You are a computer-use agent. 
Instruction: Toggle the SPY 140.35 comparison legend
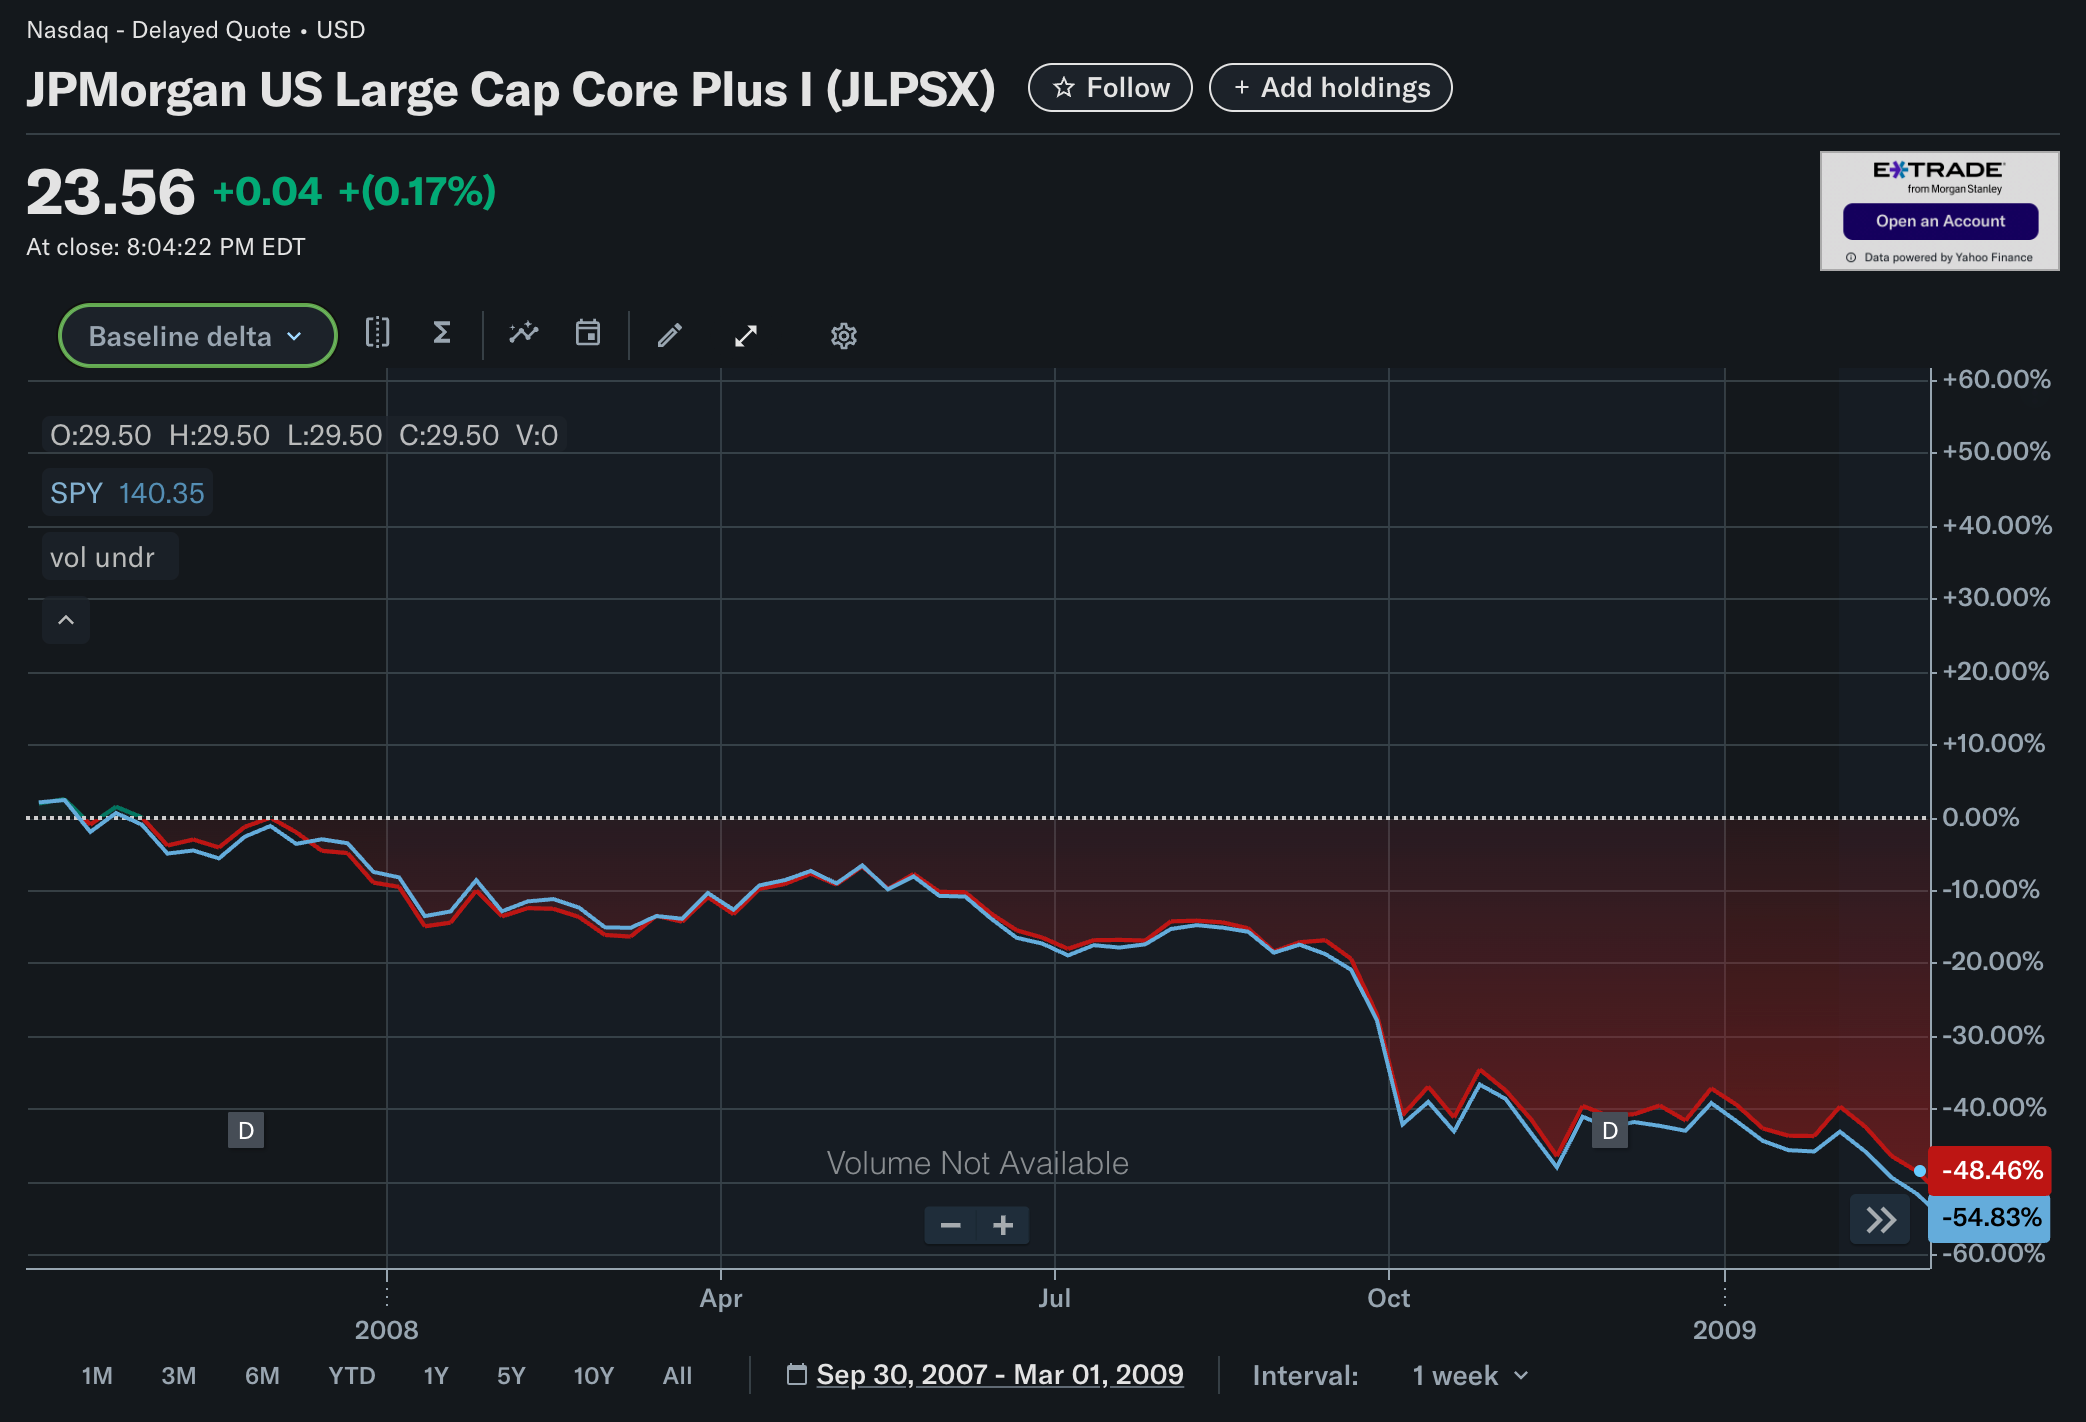click(x=126, y=491)
